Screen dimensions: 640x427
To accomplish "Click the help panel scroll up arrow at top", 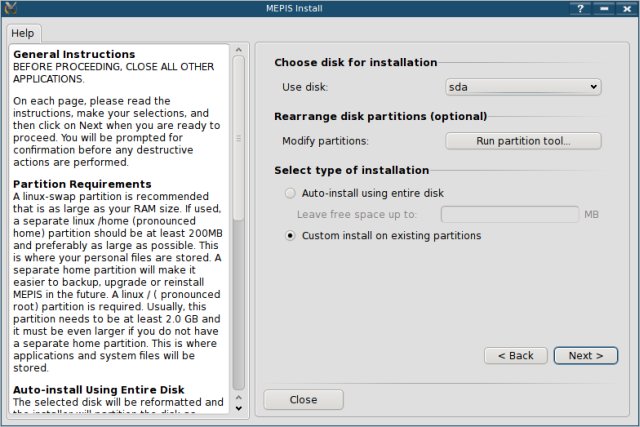I will pos(239,50).
